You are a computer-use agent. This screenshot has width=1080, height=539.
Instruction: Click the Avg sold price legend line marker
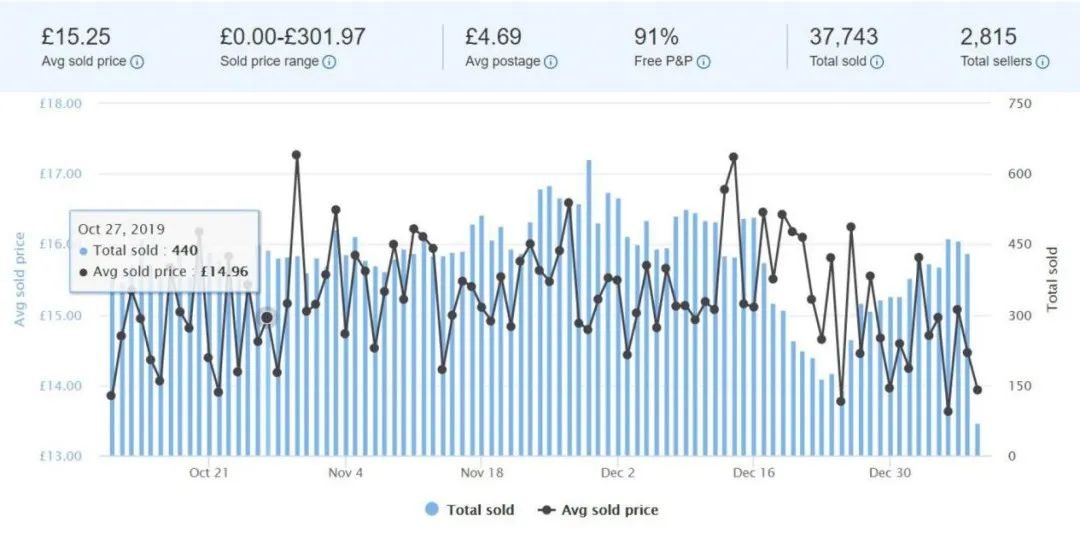click(547, 510)
